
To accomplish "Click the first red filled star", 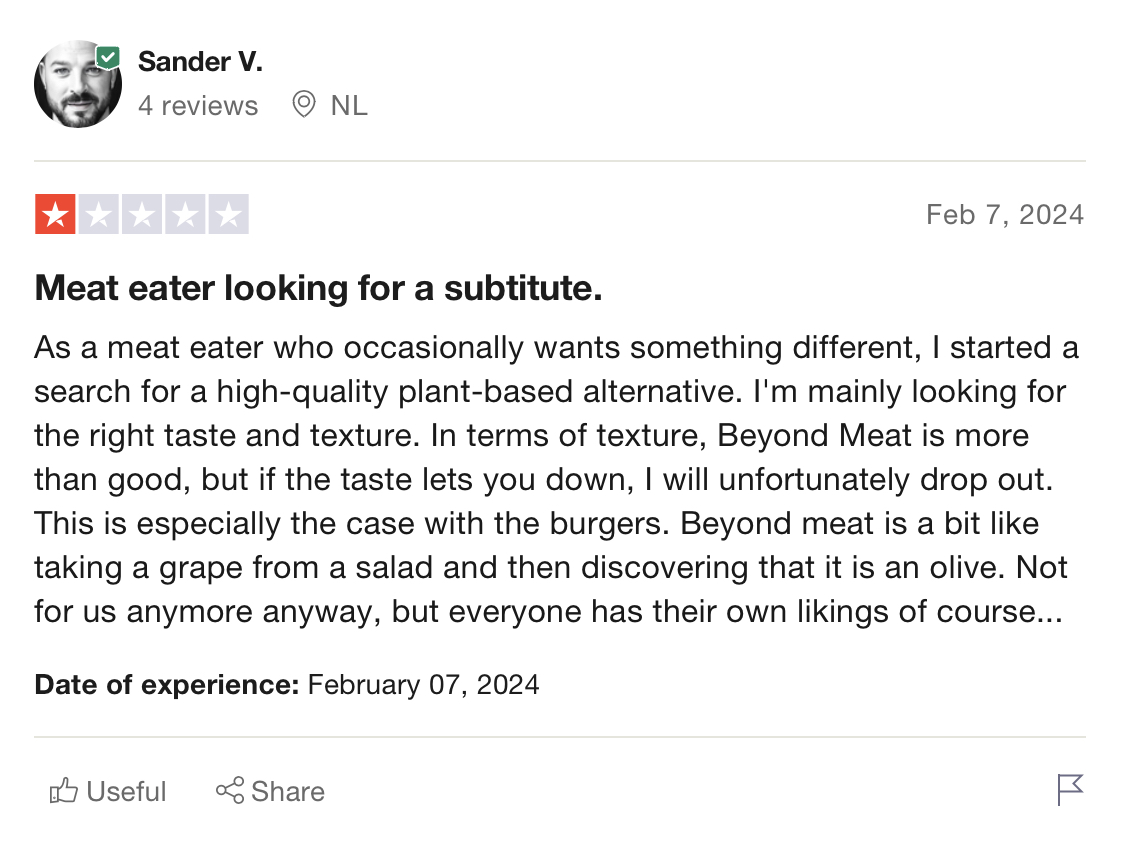I will pyautogui.click(x=55, y=215).
